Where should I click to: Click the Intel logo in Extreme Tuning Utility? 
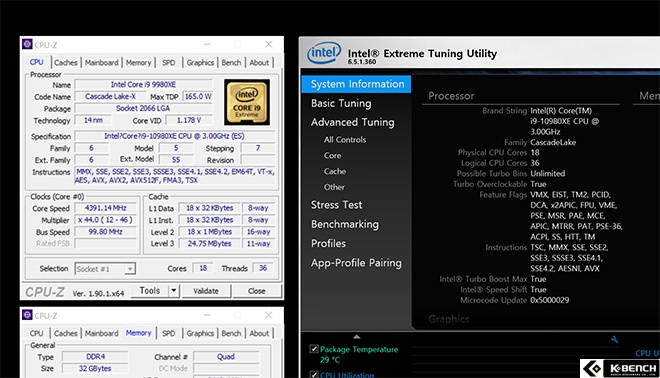coord(324,53)
